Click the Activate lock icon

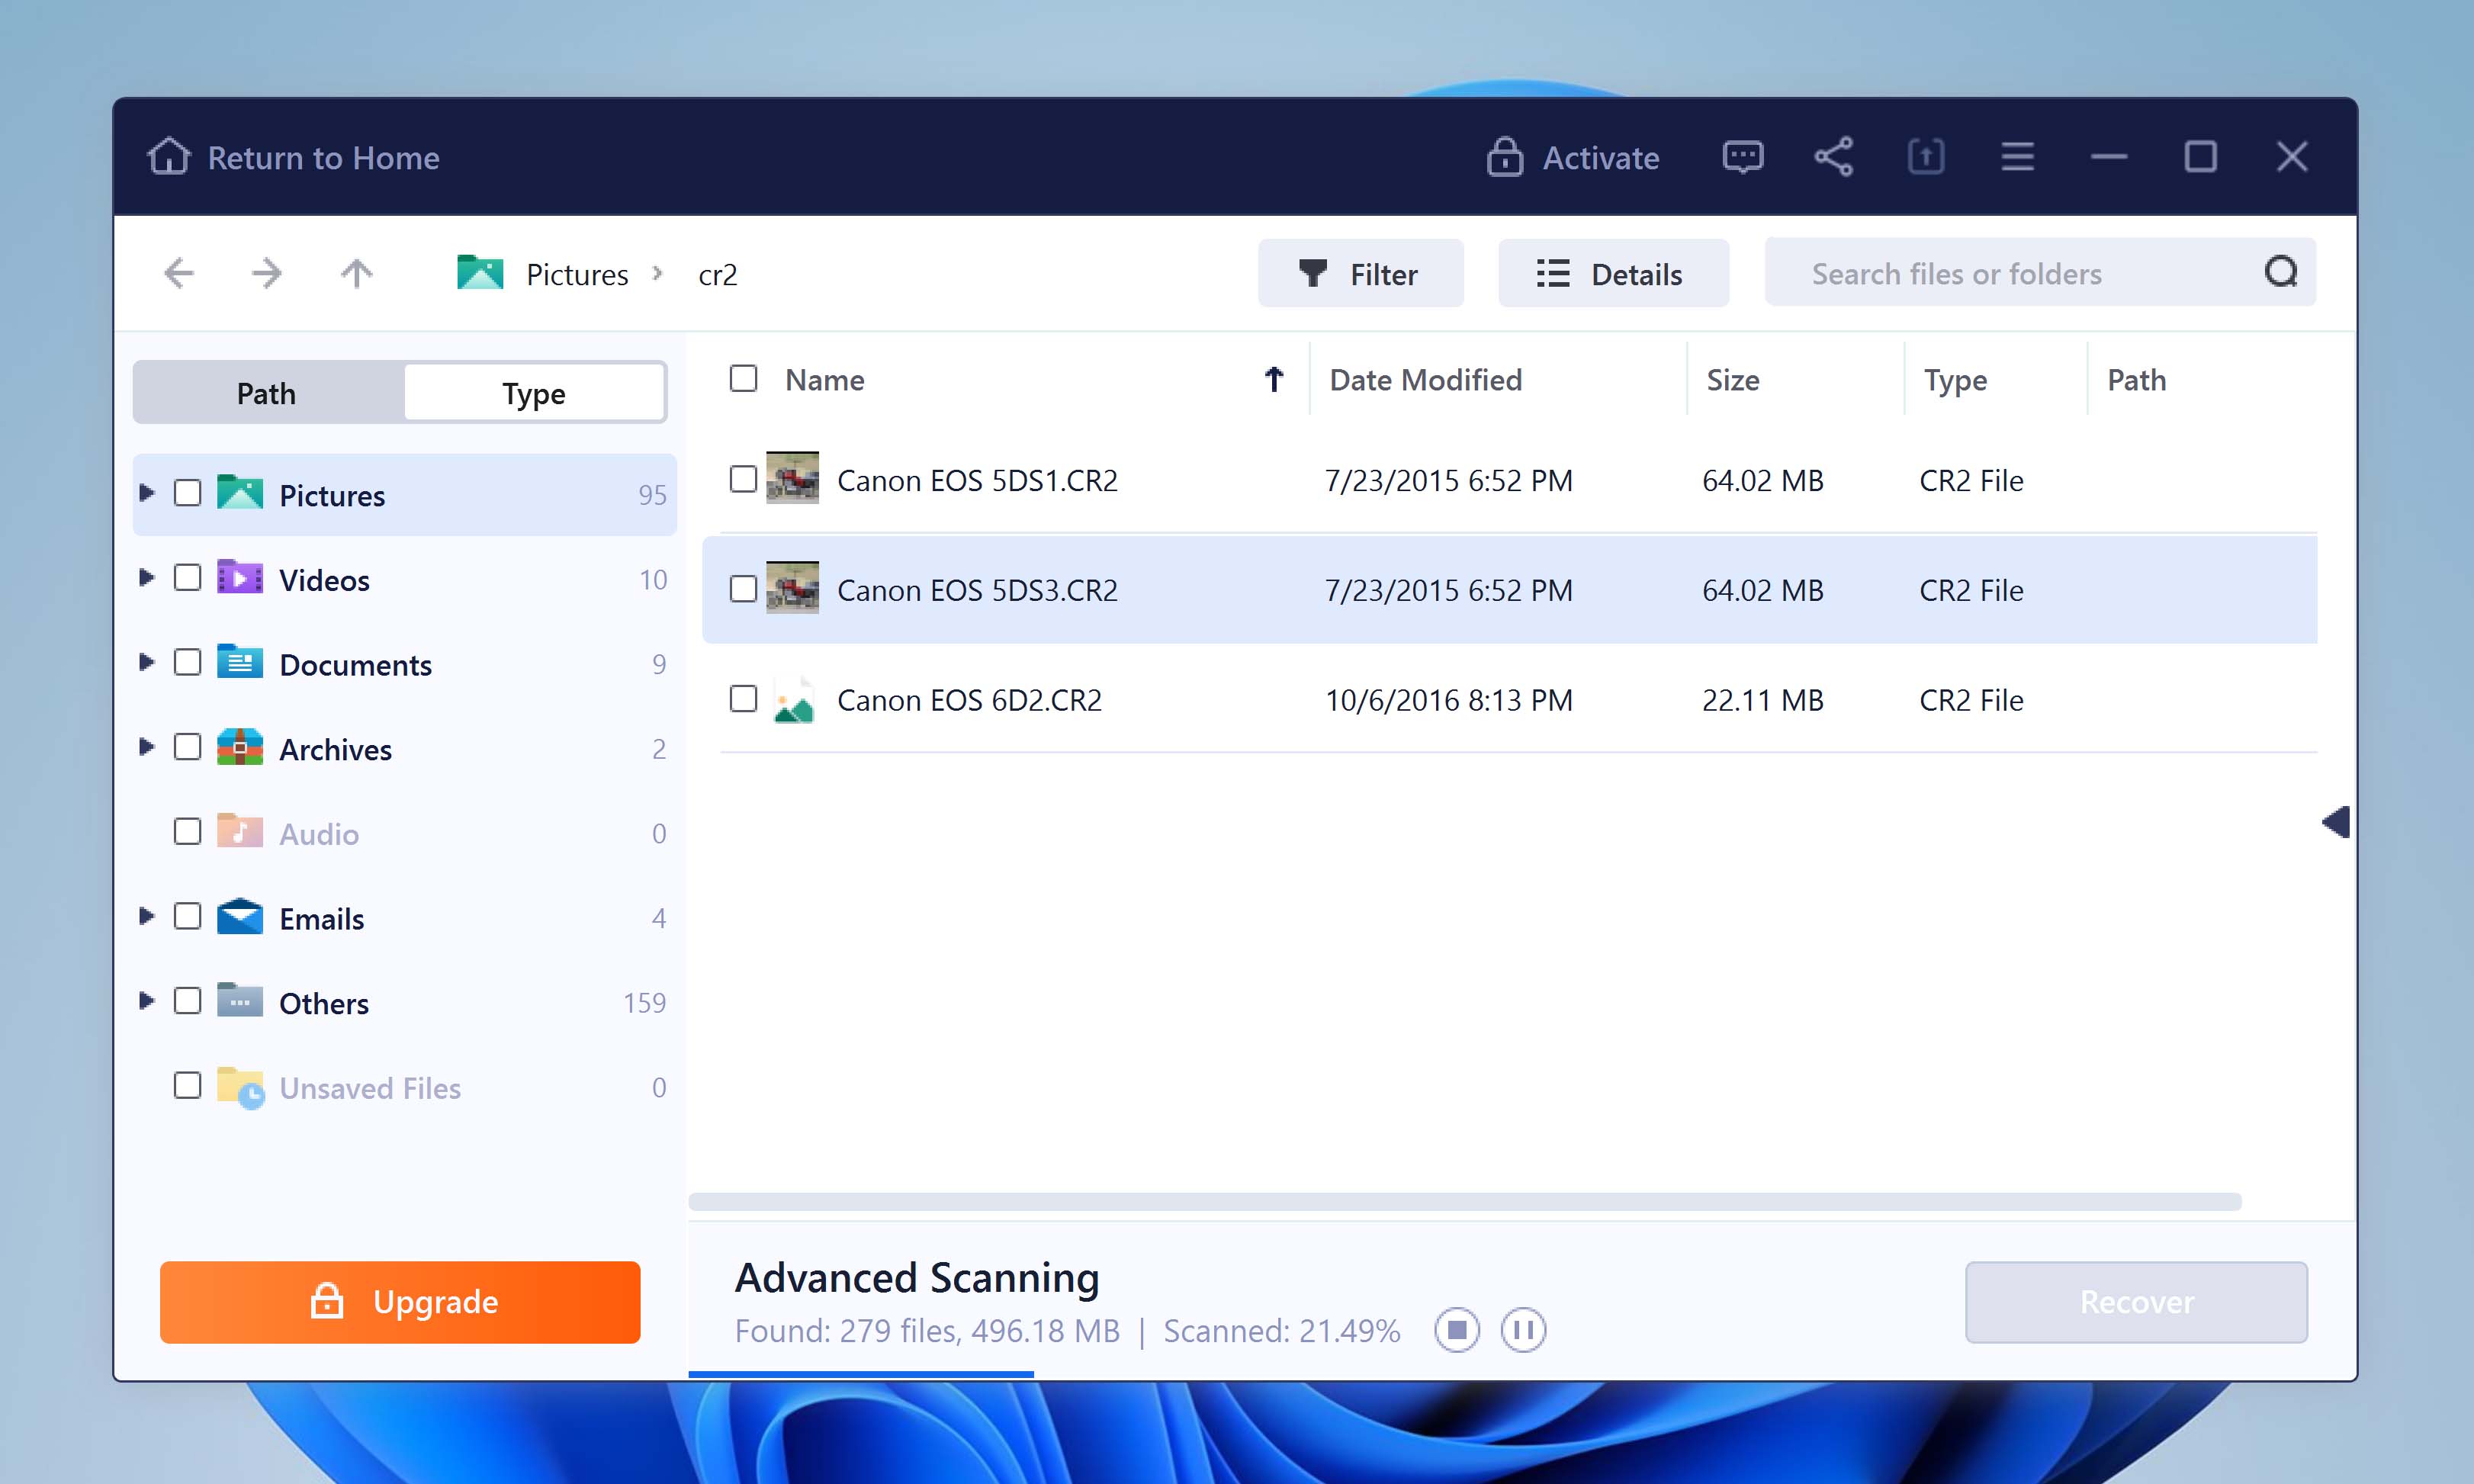[x=1505, y=156]
